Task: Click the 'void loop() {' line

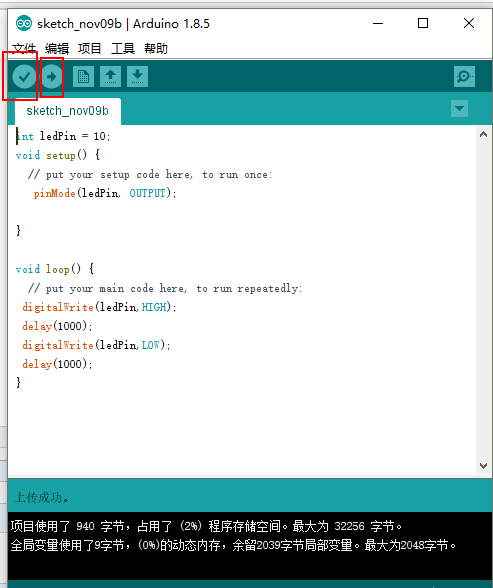Action: pyautogui.click(x=55, y=269)
